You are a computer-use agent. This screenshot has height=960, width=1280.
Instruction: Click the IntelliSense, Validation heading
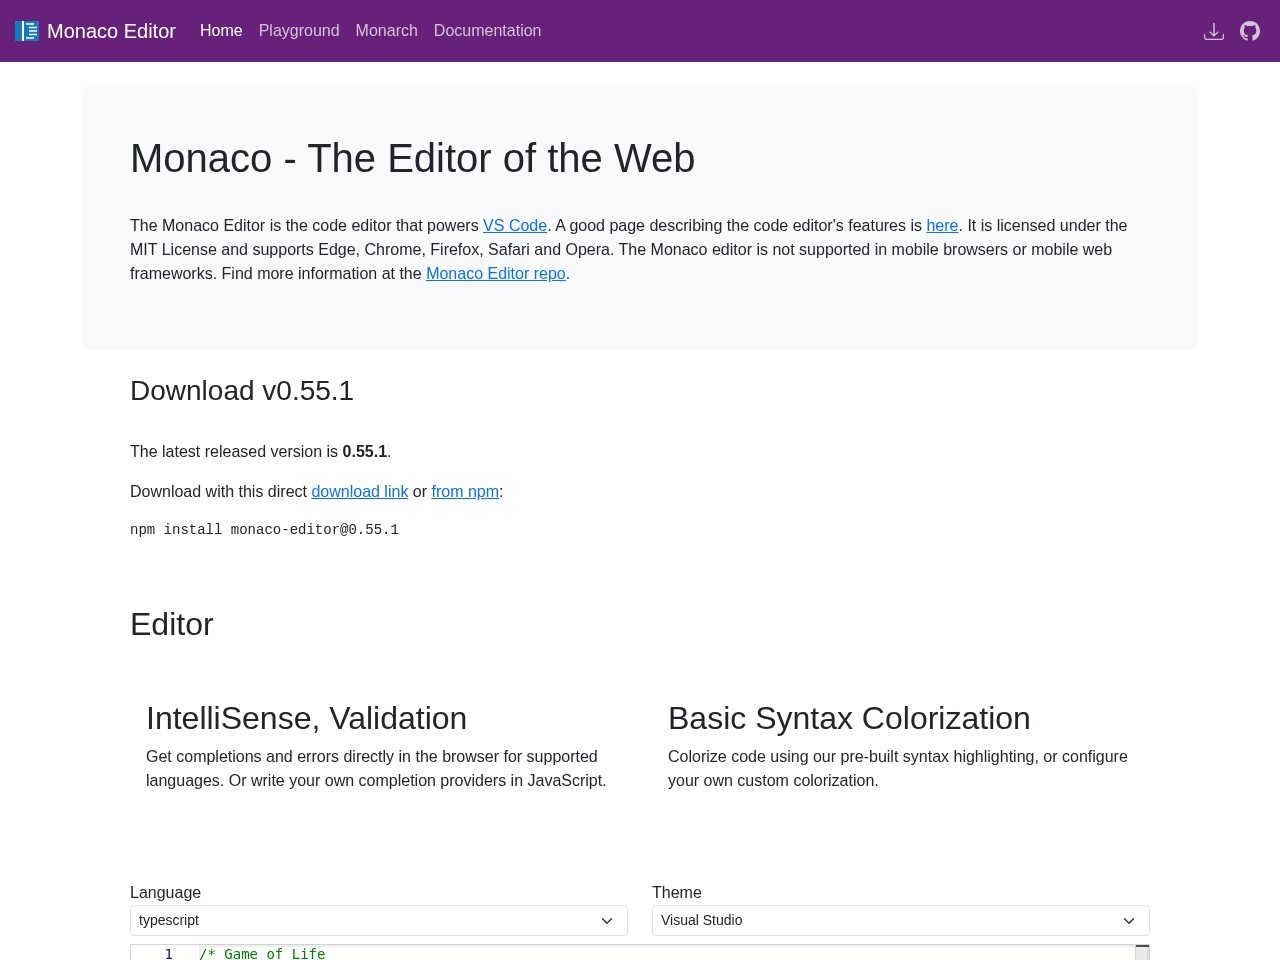(306, 718)
